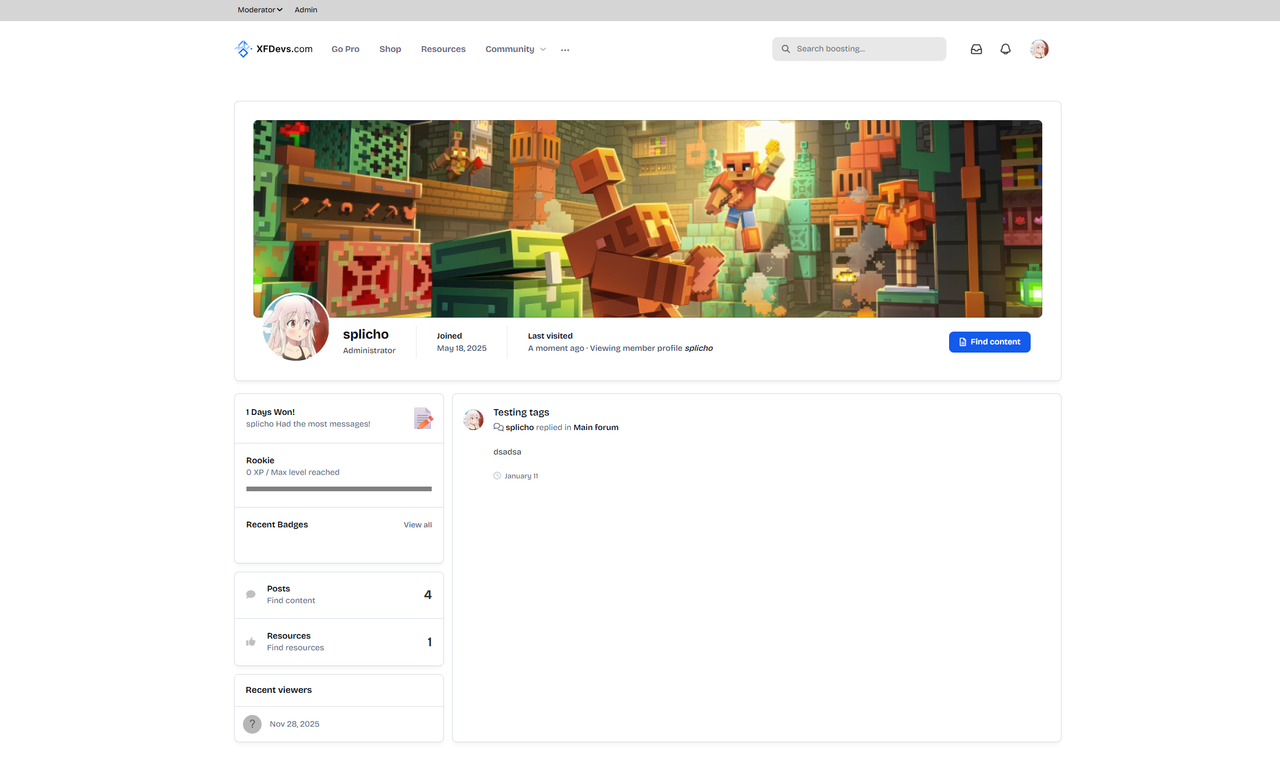Open the Community navigation item
The width and height of the screenshot is (1280, 764).
click(510, 49)
